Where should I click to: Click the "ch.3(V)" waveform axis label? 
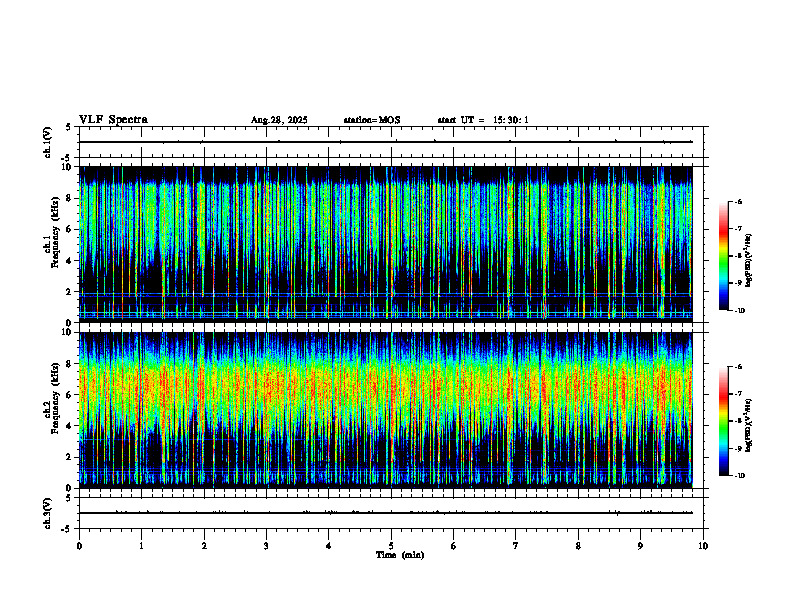pos(48,513)
